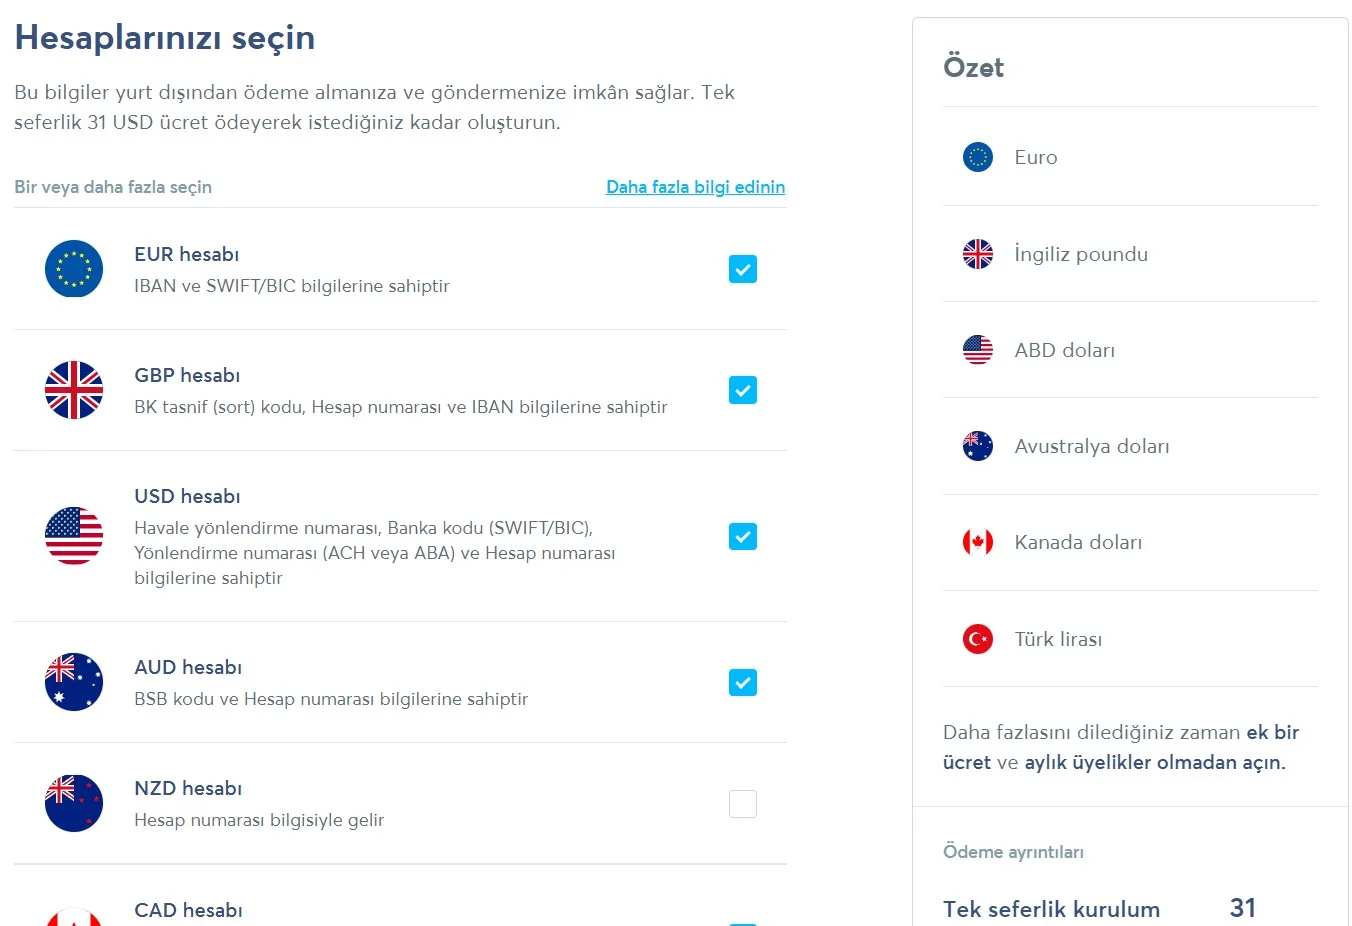
Task: Open the "Daha fazla bilgi edinin" link
Action: pos(695,187)
